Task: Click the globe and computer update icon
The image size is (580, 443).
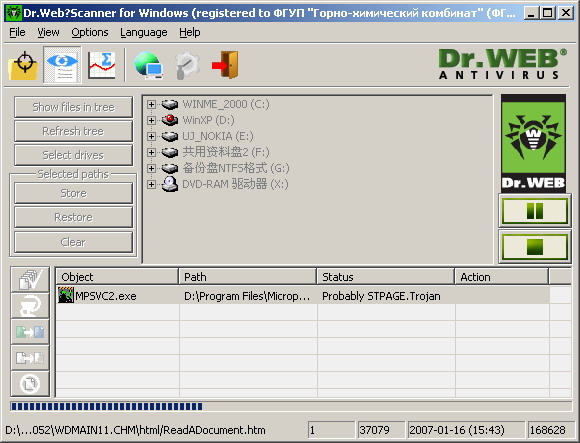Action: [x=148, y=65]
